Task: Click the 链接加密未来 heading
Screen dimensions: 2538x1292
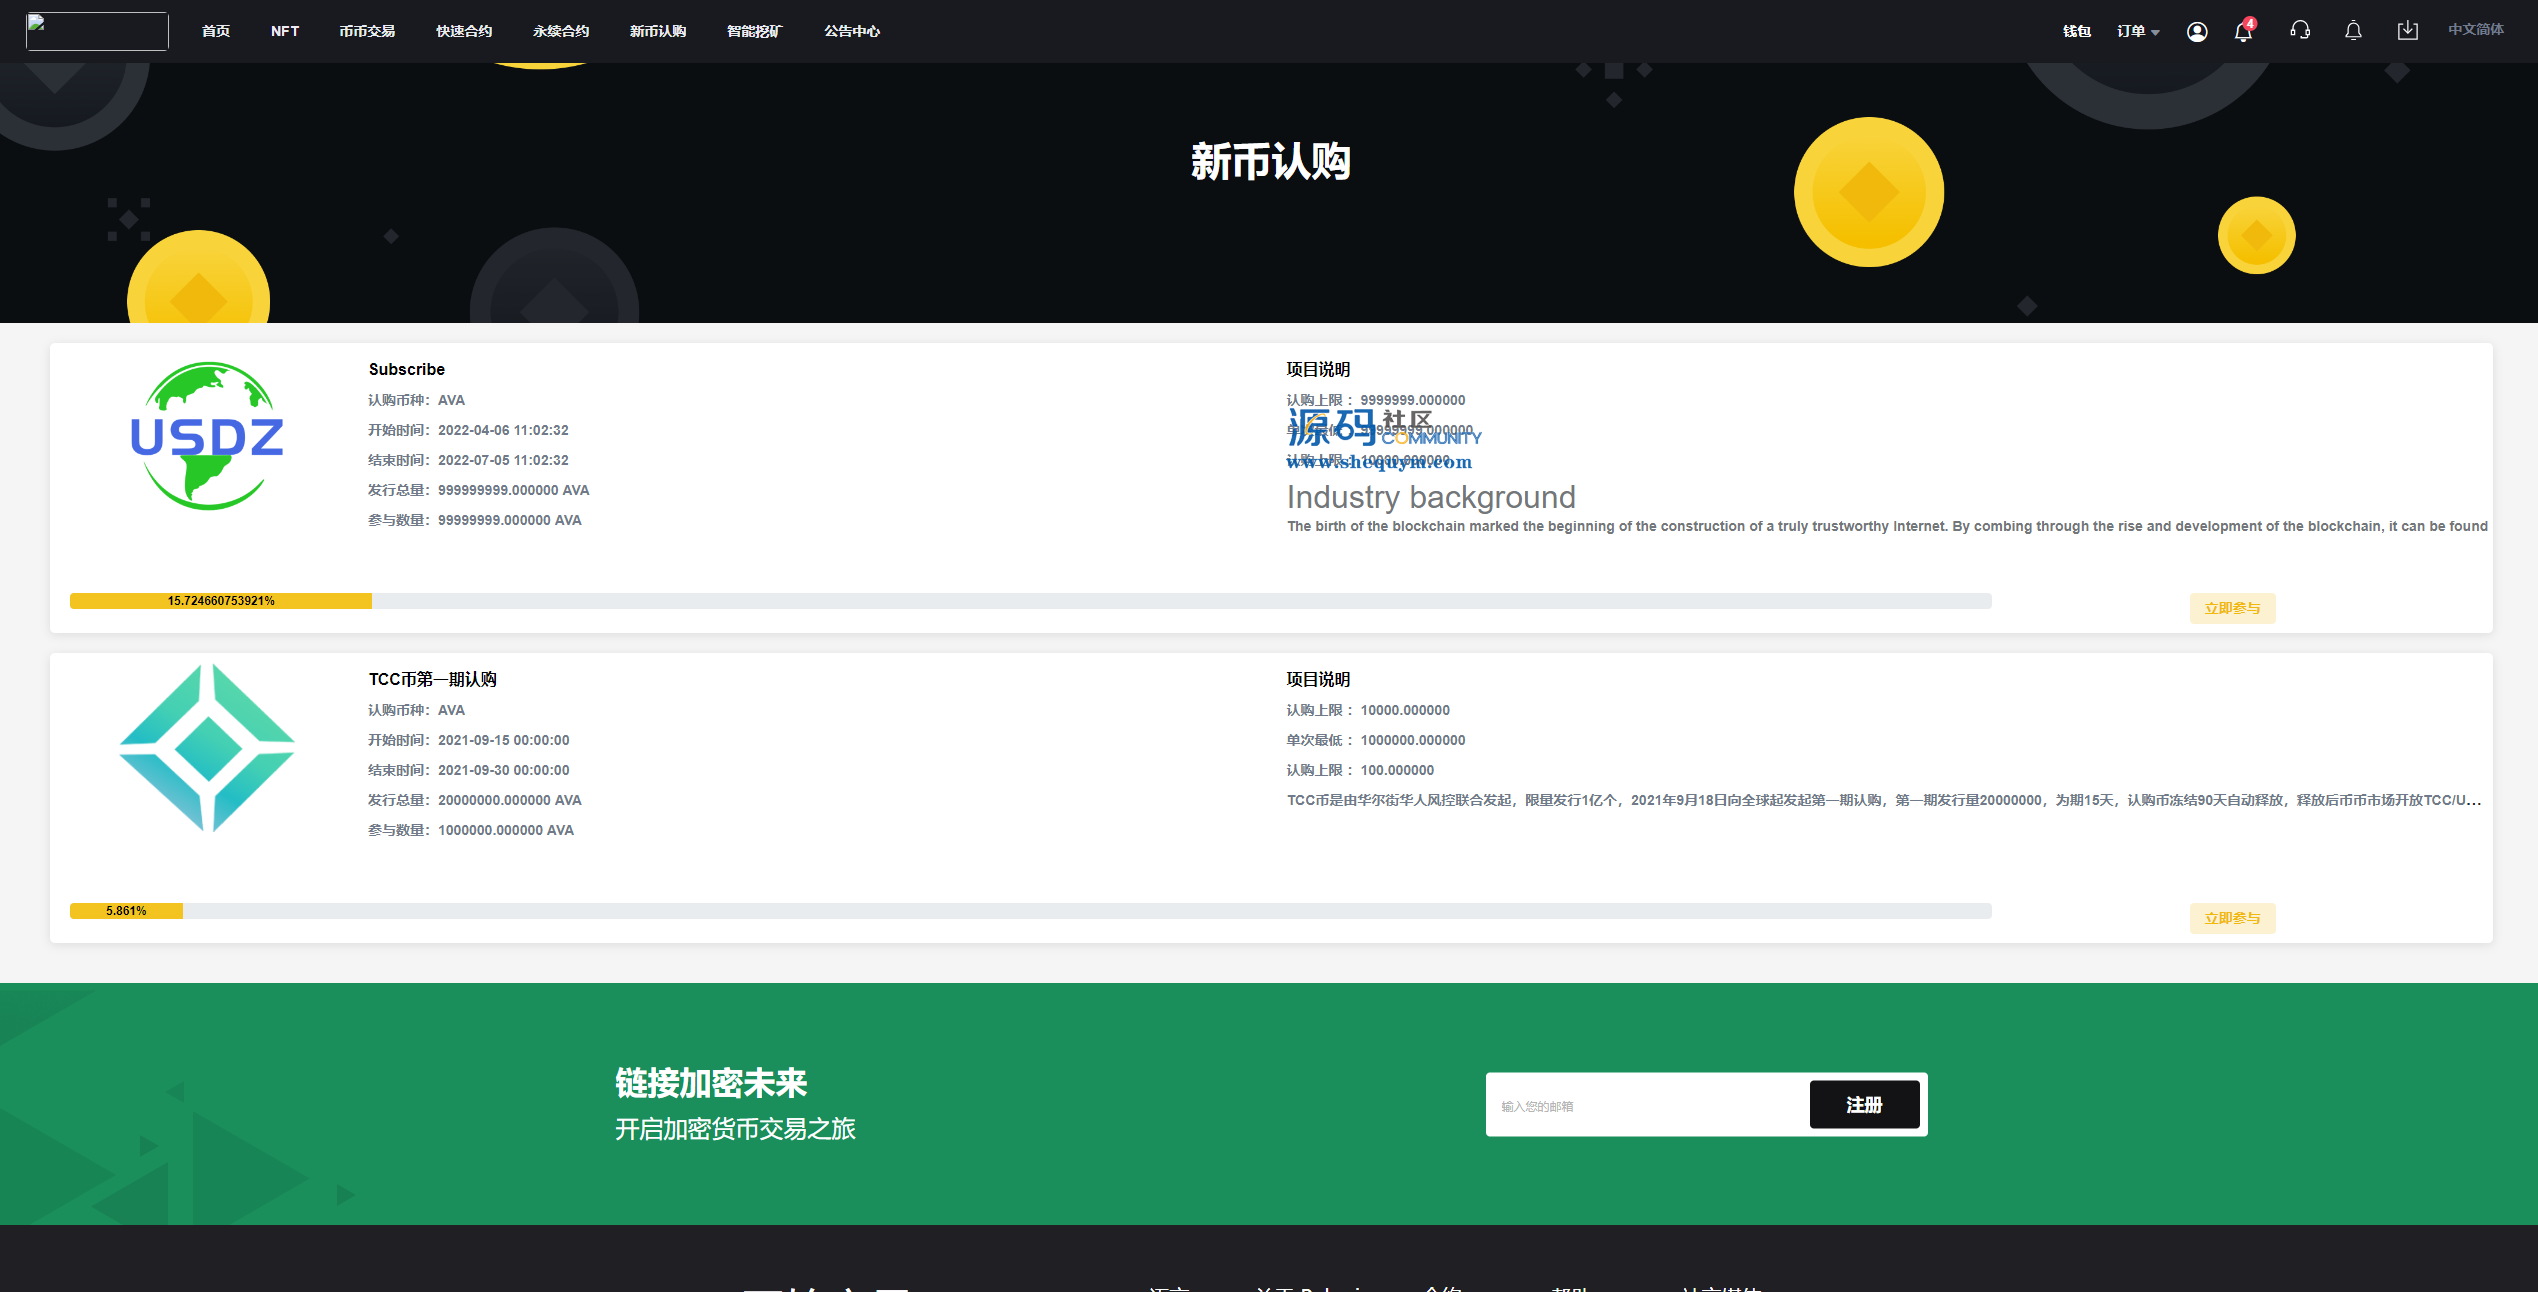Action: coord(711,1083)
